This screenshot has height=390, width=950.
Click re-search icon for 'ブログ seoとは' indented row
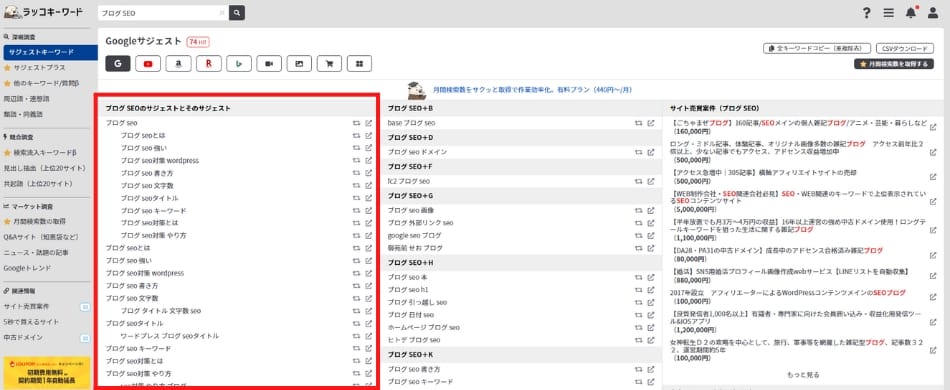point(356,135)
